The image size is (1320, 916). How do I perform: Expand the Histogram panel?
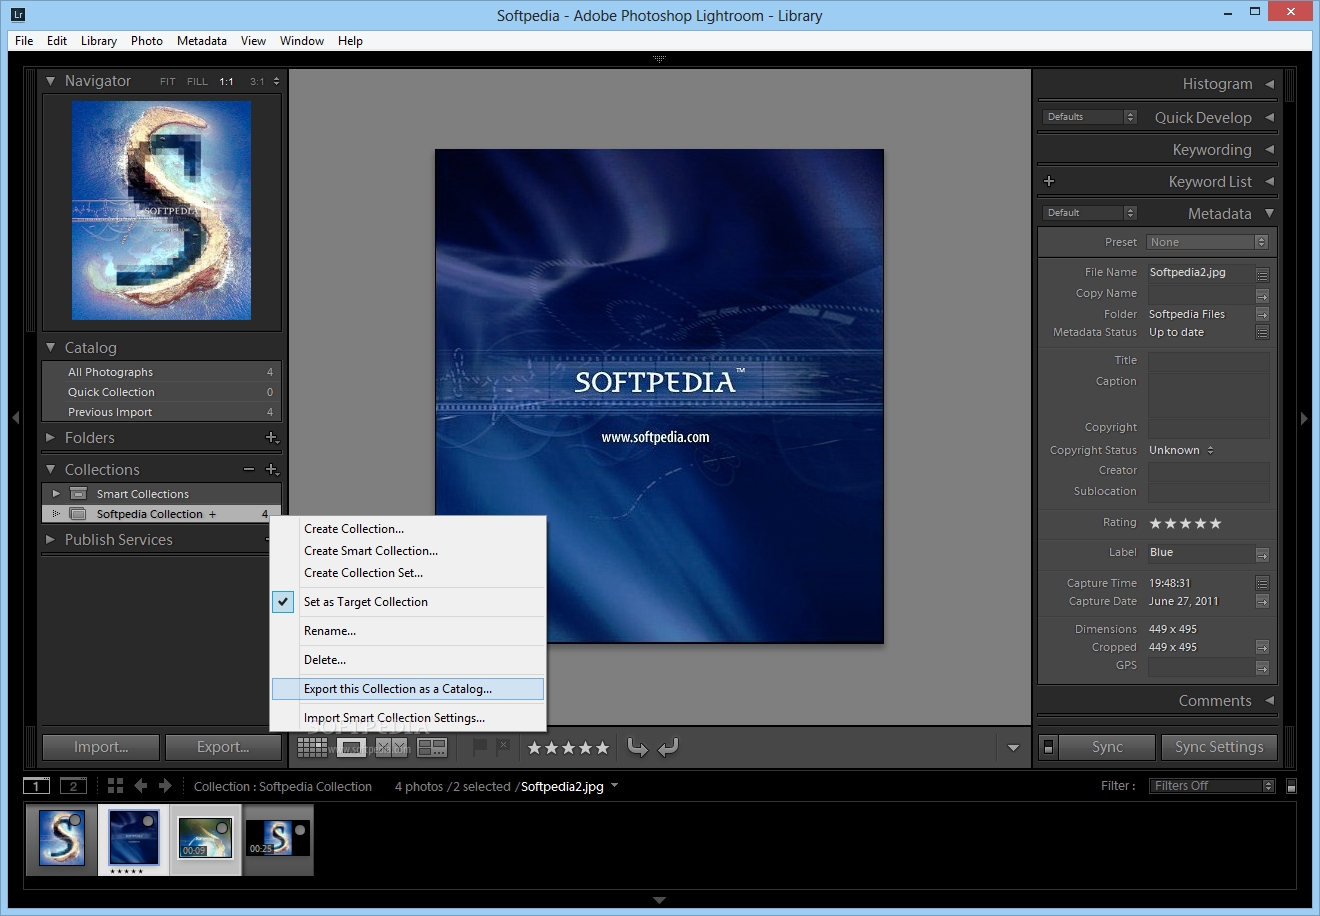point(1269,84)
